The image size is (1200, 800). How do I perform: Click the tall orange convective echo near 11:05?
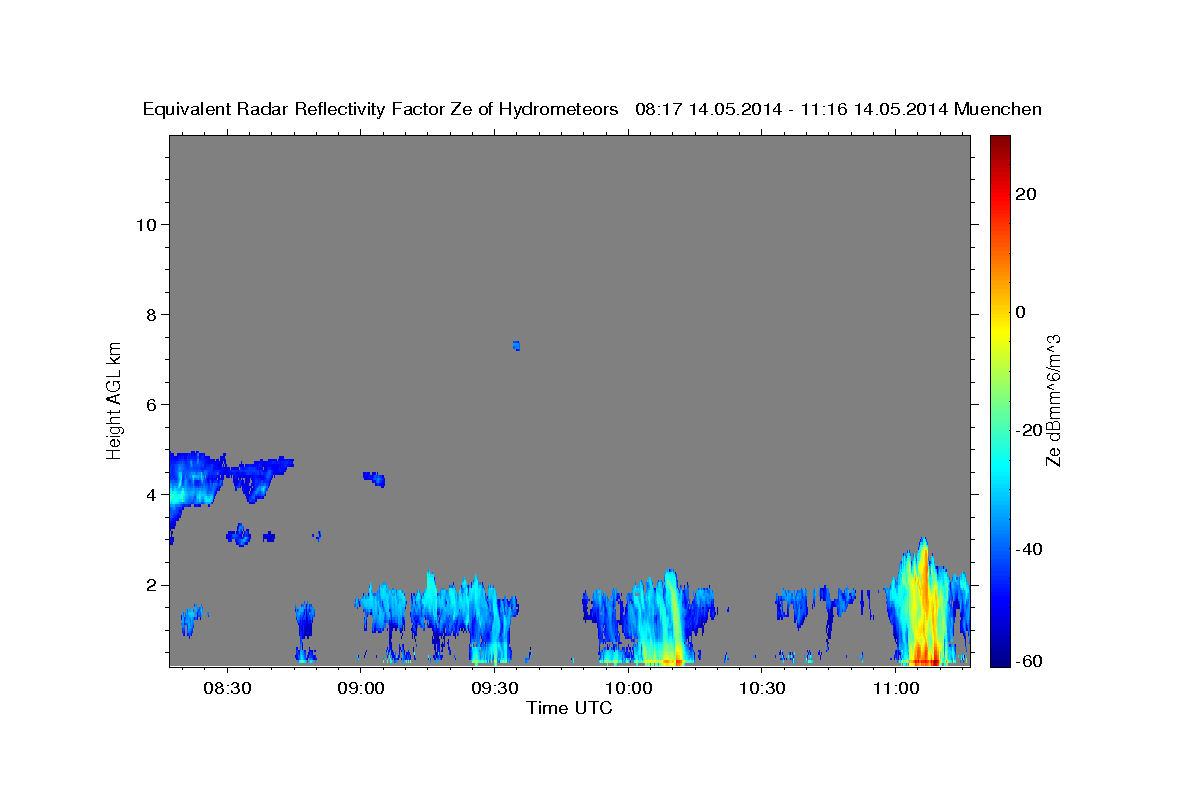pyautogui.click(x=922, y=603)
